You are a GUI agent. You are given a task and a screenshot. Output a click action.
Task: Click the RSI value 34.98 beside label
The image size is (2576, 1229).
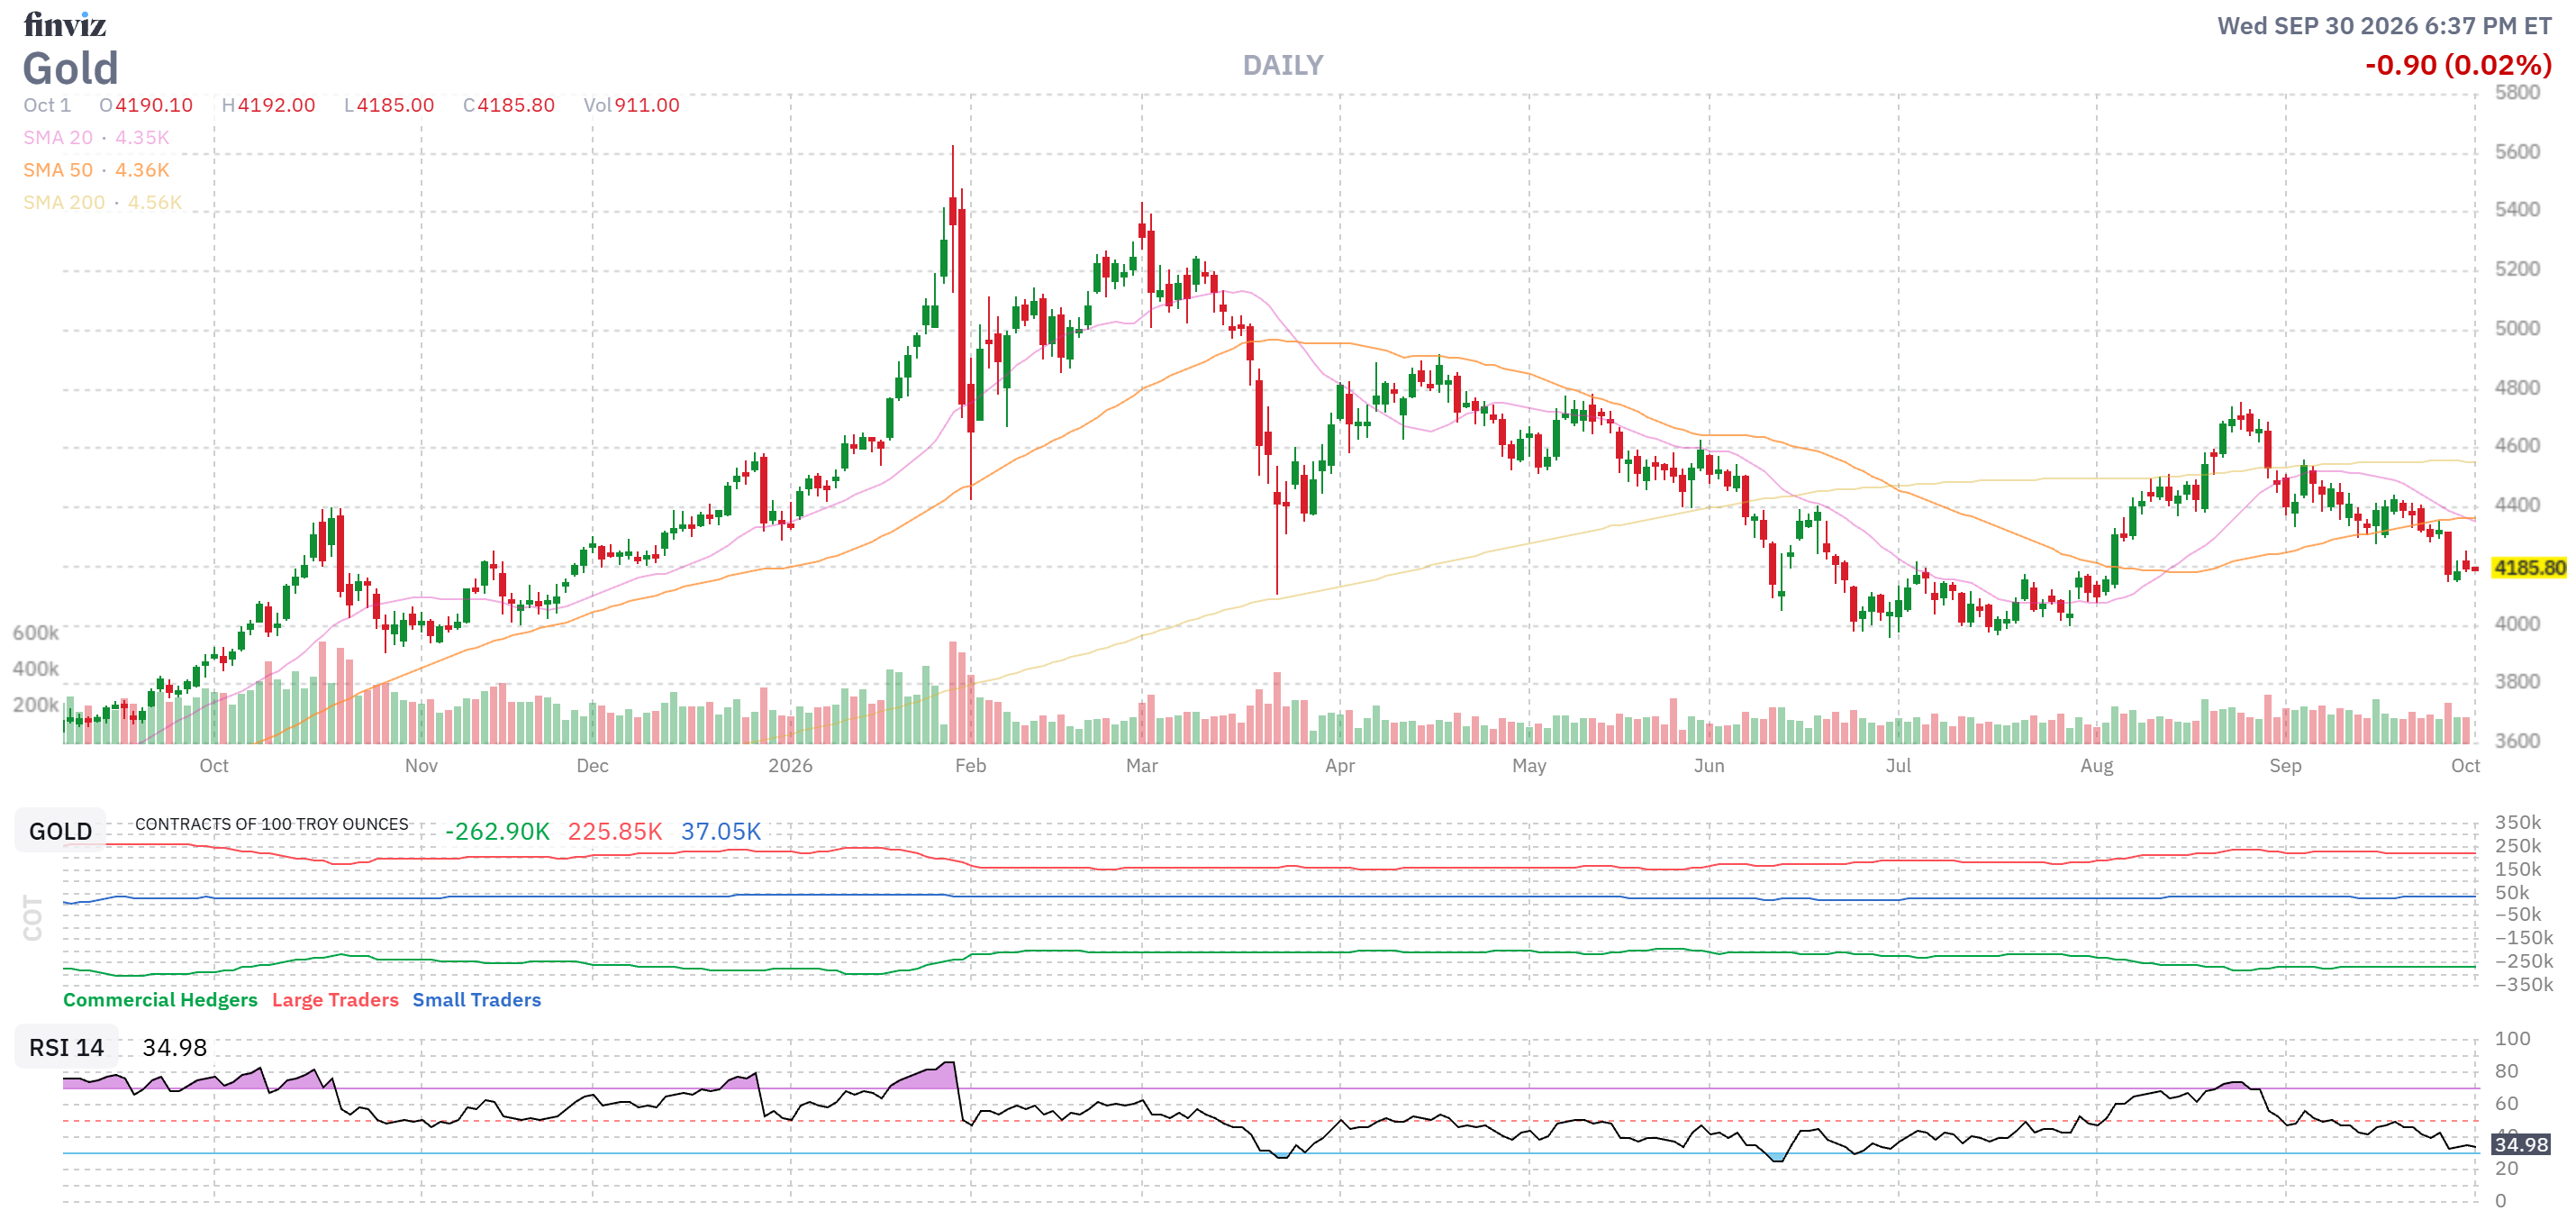tap(175, 1047)
